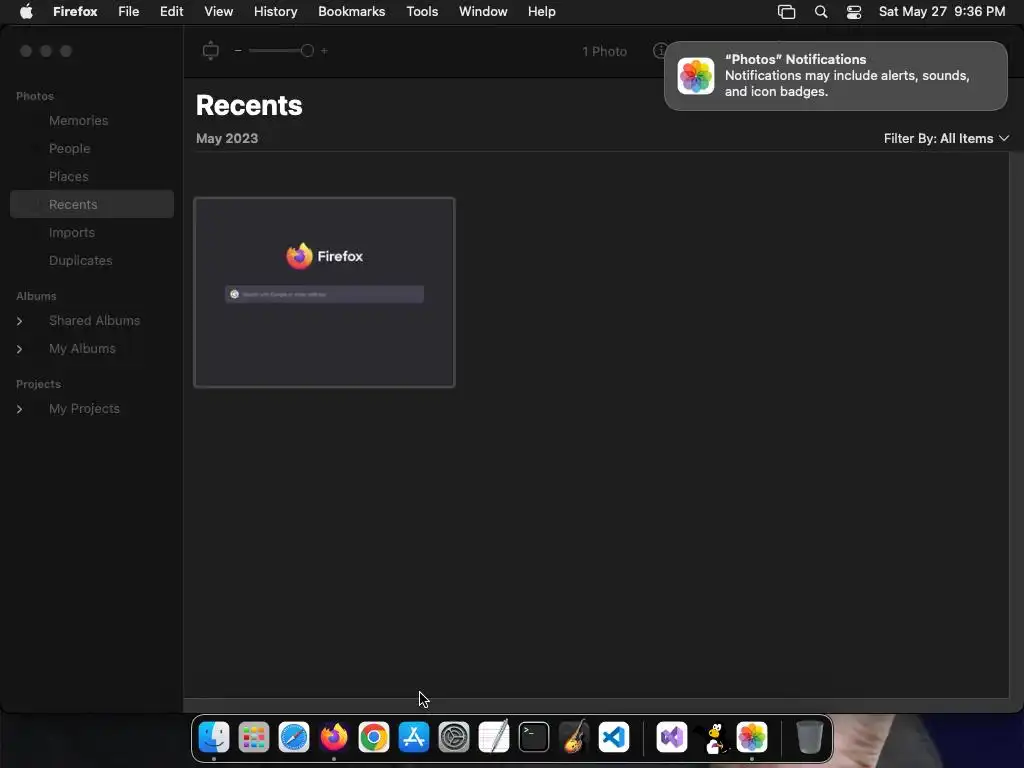This screenshot has height=768, width=1024.
Task: Open Memories in the sidebar
Action: pos(78,120)
